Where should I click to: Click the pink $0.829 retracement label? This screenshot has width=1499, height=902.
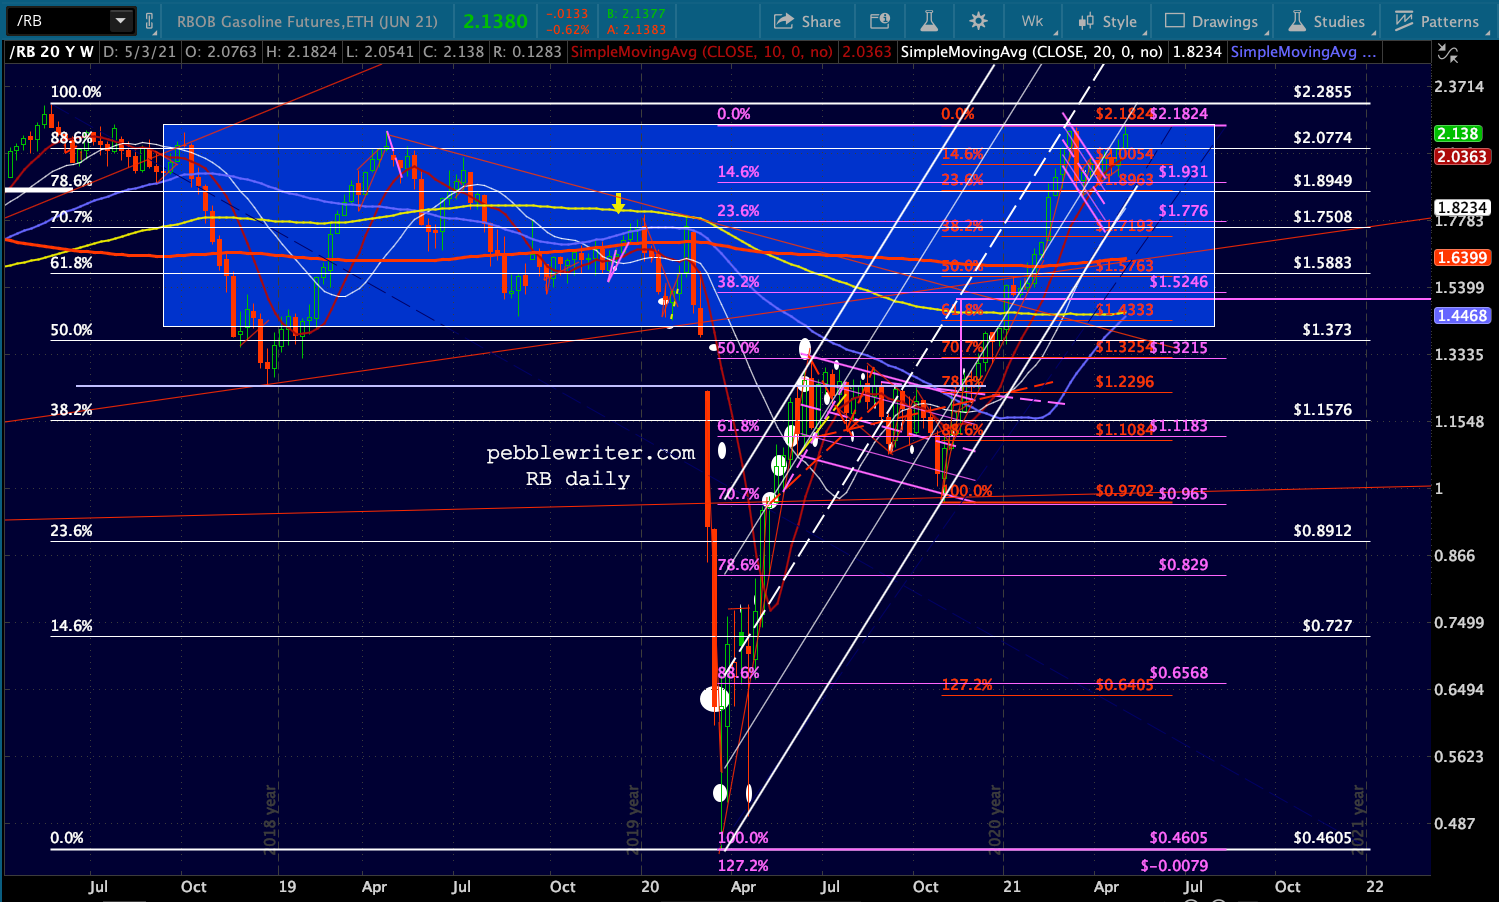1183,565
